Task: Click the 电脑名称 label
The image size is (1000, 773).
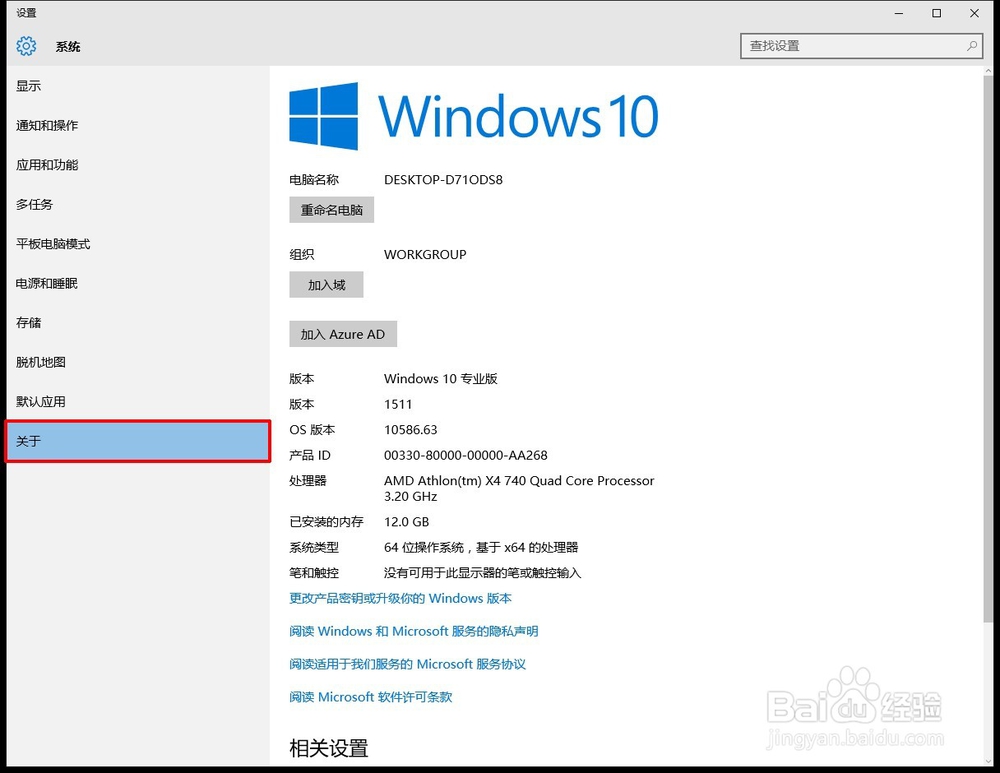Action: [x=314, y=180]
